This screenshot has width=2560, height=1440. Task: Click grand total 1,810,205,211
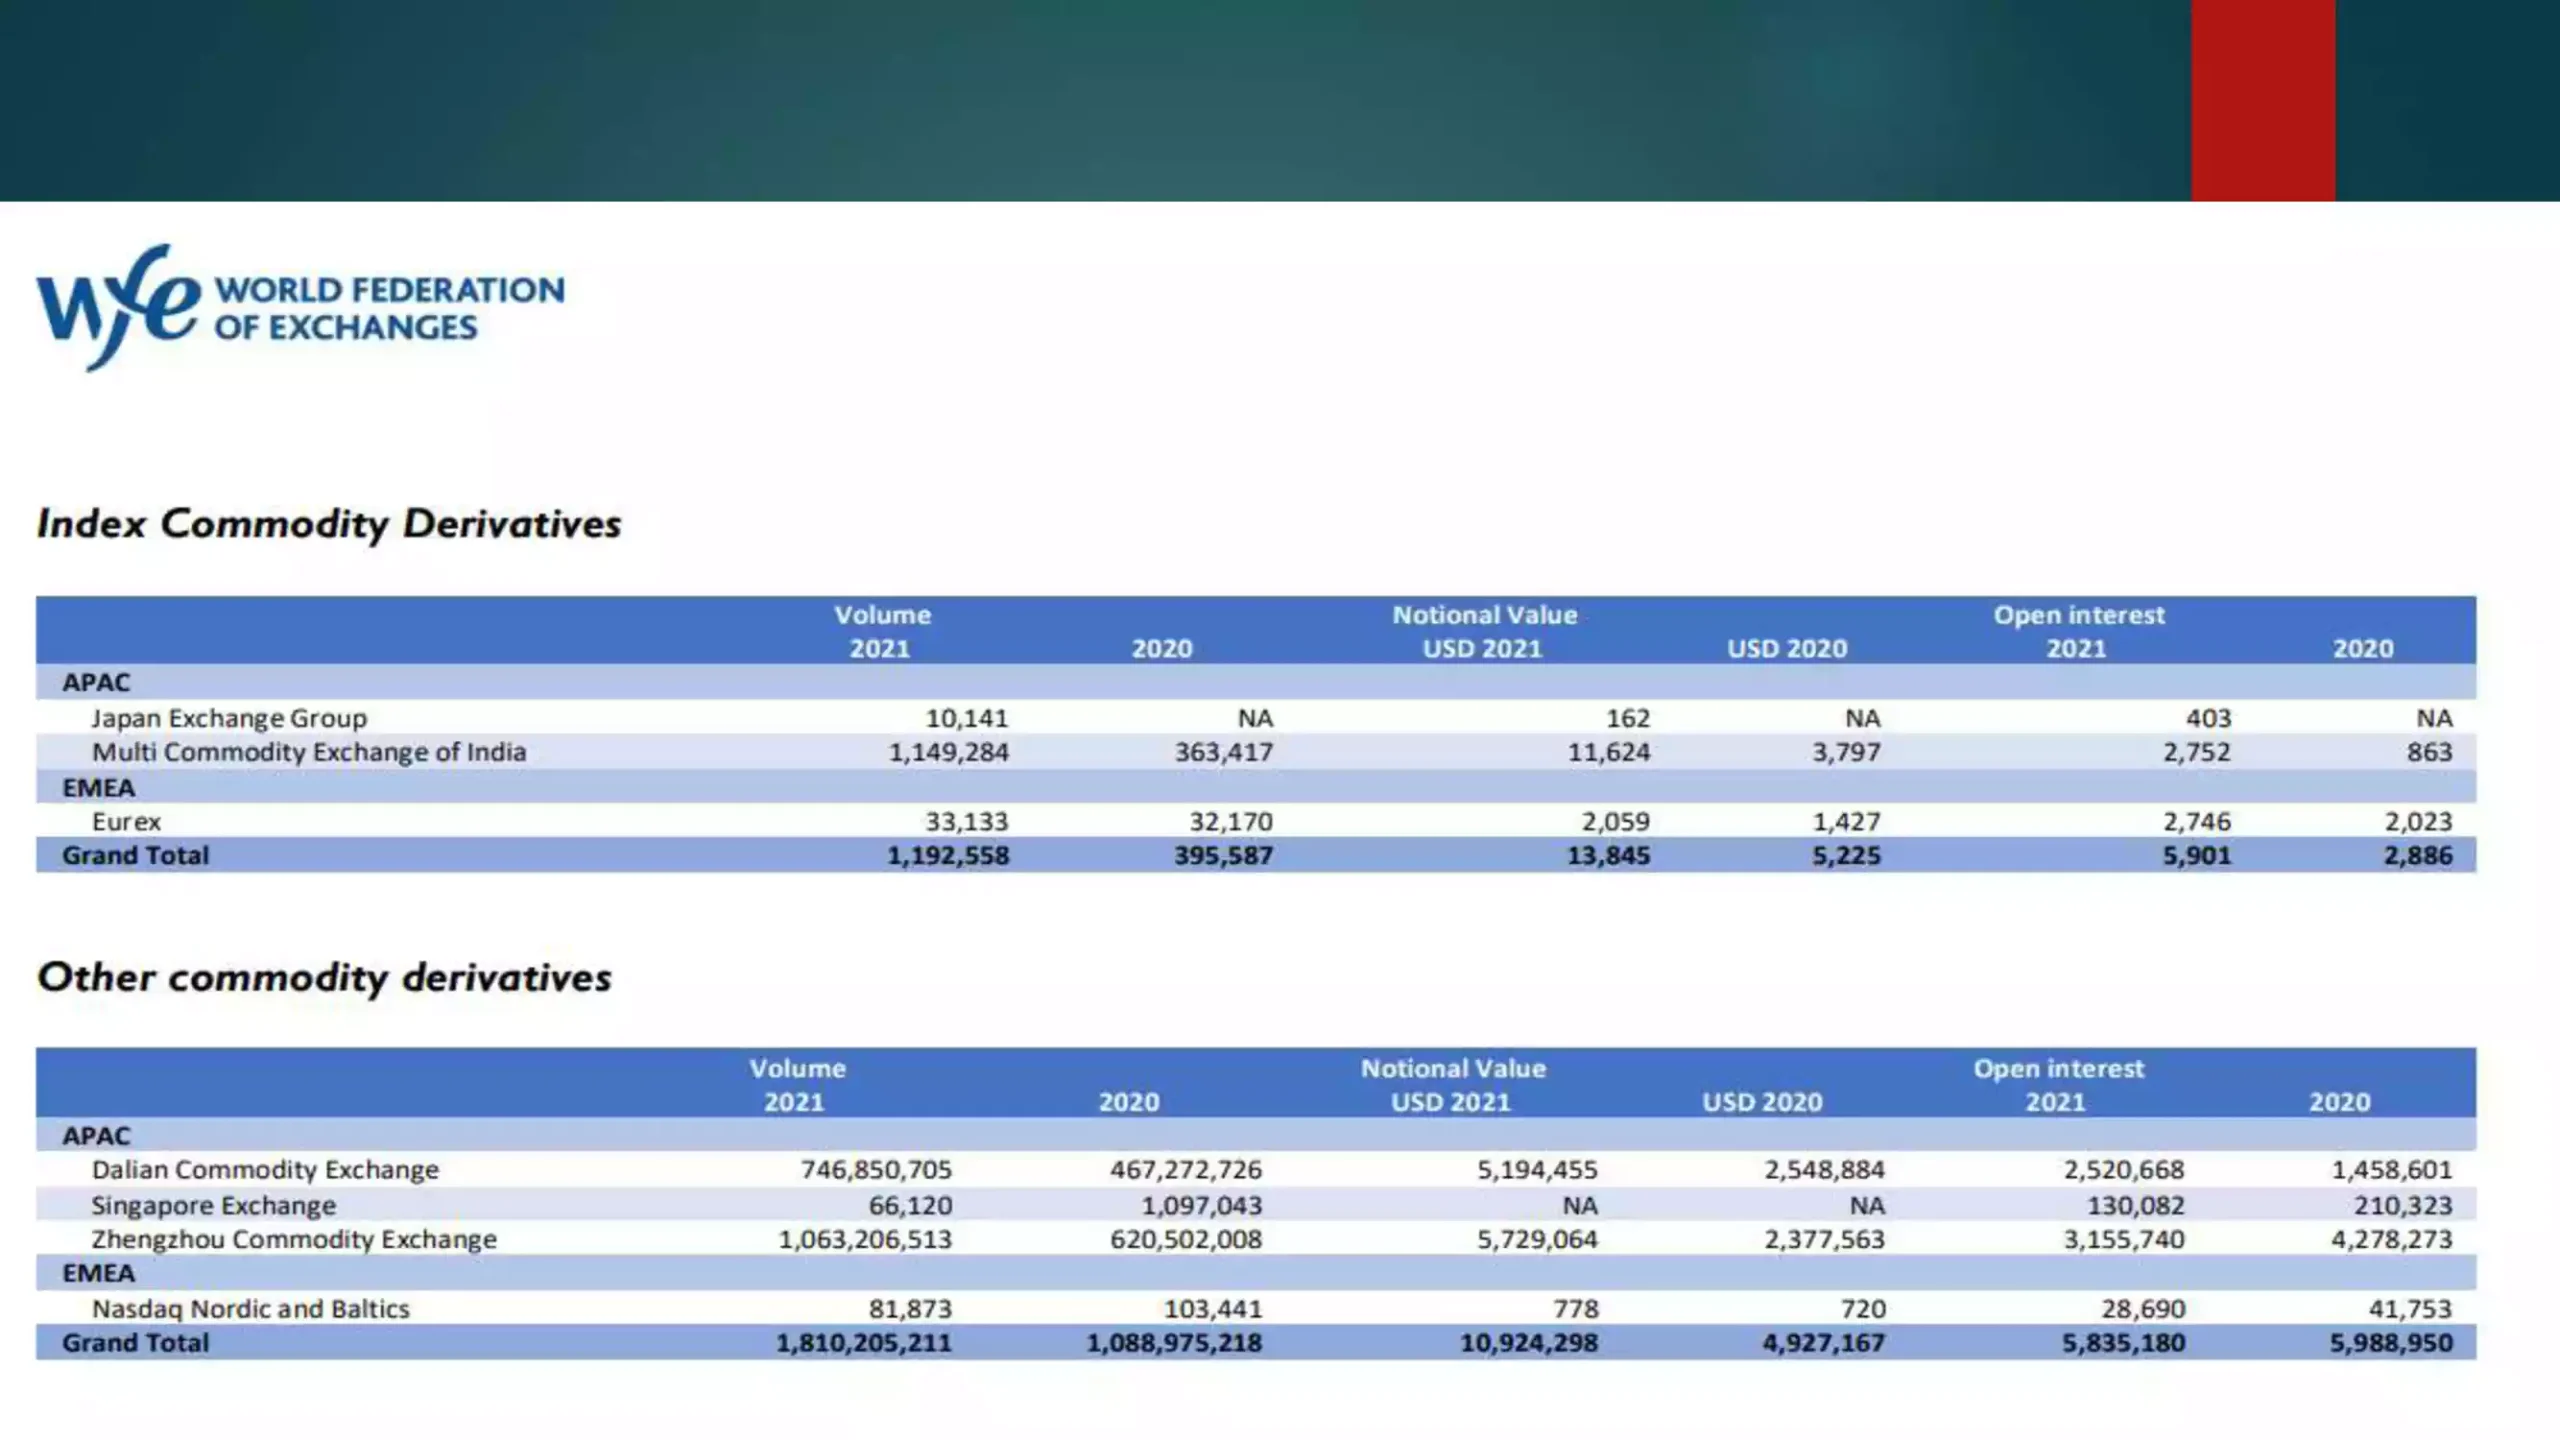(865, 1343)
